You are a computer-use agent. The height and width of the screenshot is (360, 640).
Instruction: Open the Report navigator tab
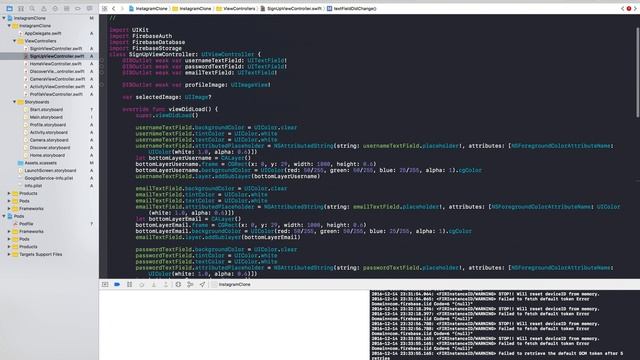coord(89,8)
